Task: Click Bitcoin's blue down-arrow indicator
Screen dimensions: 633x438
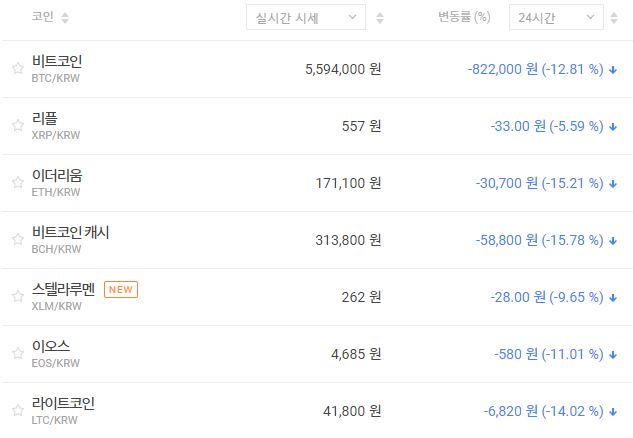Action: (x=613, y=70)
